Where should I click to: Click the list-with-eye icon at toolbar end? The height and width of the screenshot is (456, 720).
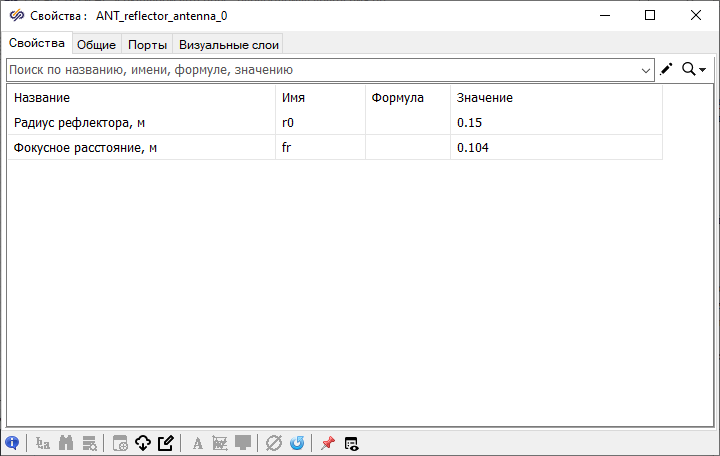pyautogui.click(x=352, y=443)
